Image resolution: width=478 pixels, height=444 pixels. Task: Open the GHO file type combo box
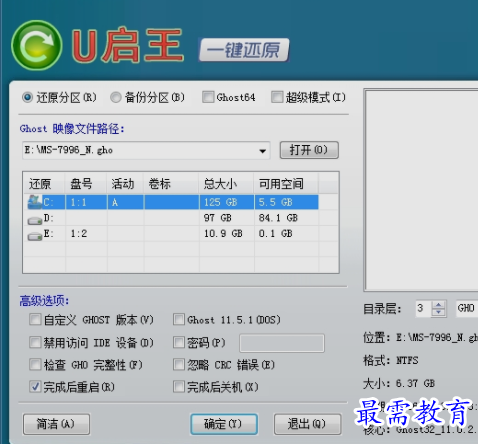click(x=467, y=308)
